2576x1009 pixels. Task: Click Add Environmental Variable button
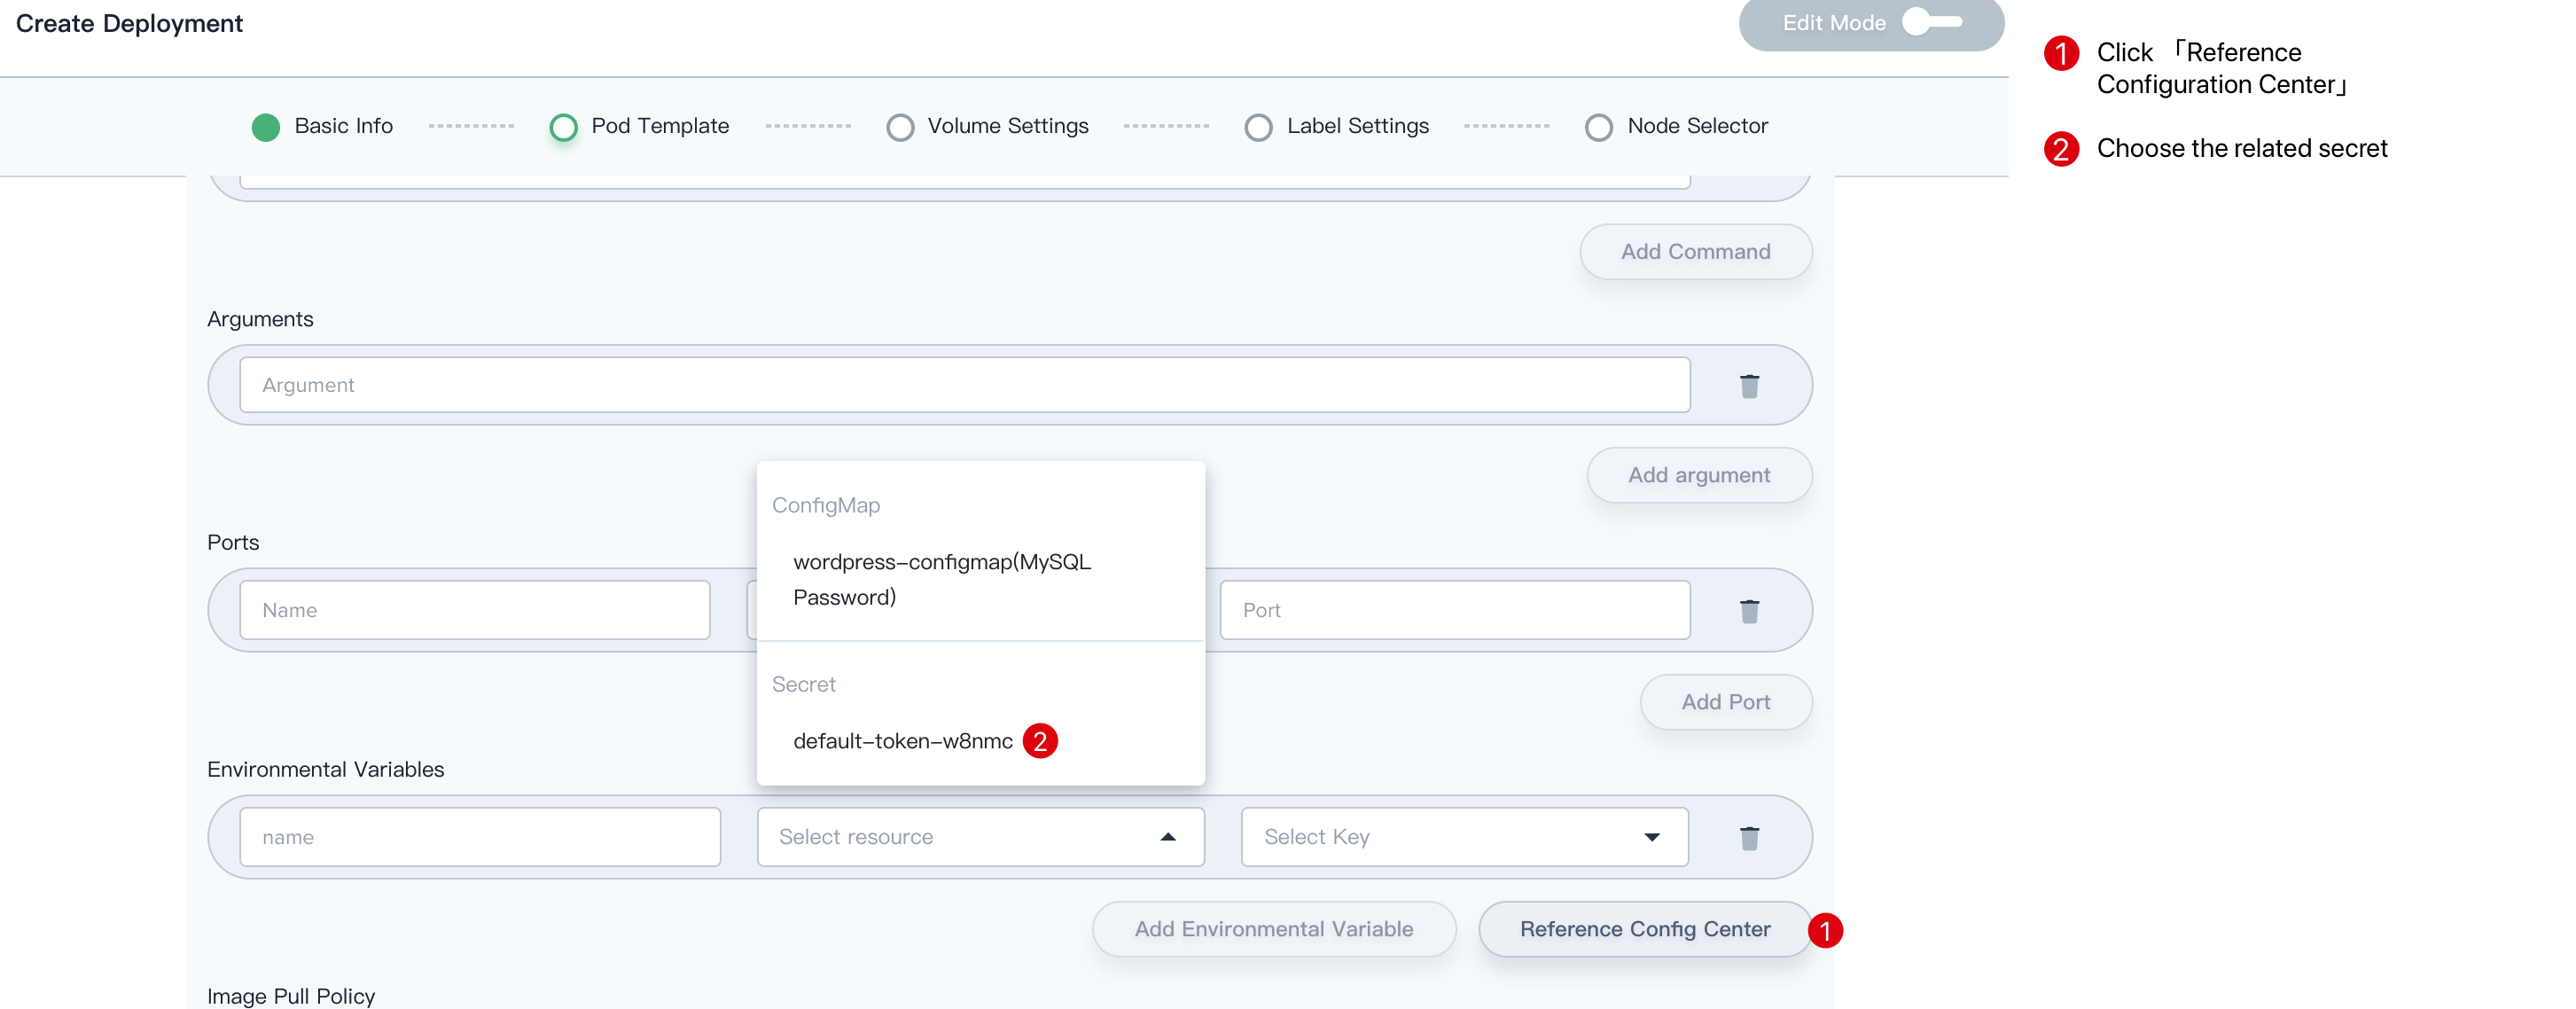point(1273,929)
